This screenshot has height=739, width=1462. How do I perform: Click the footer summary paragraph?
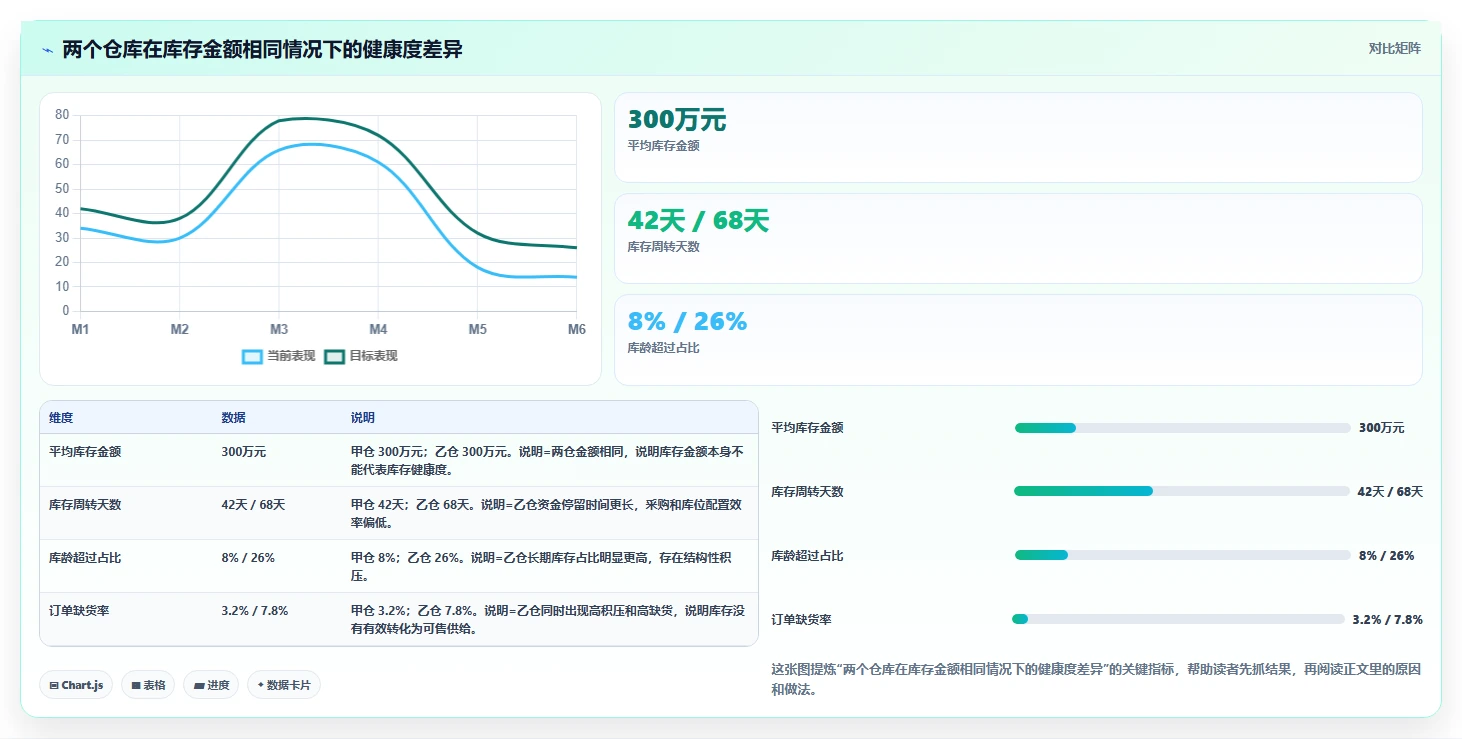pyautogui.click(x=1096, y=679)
